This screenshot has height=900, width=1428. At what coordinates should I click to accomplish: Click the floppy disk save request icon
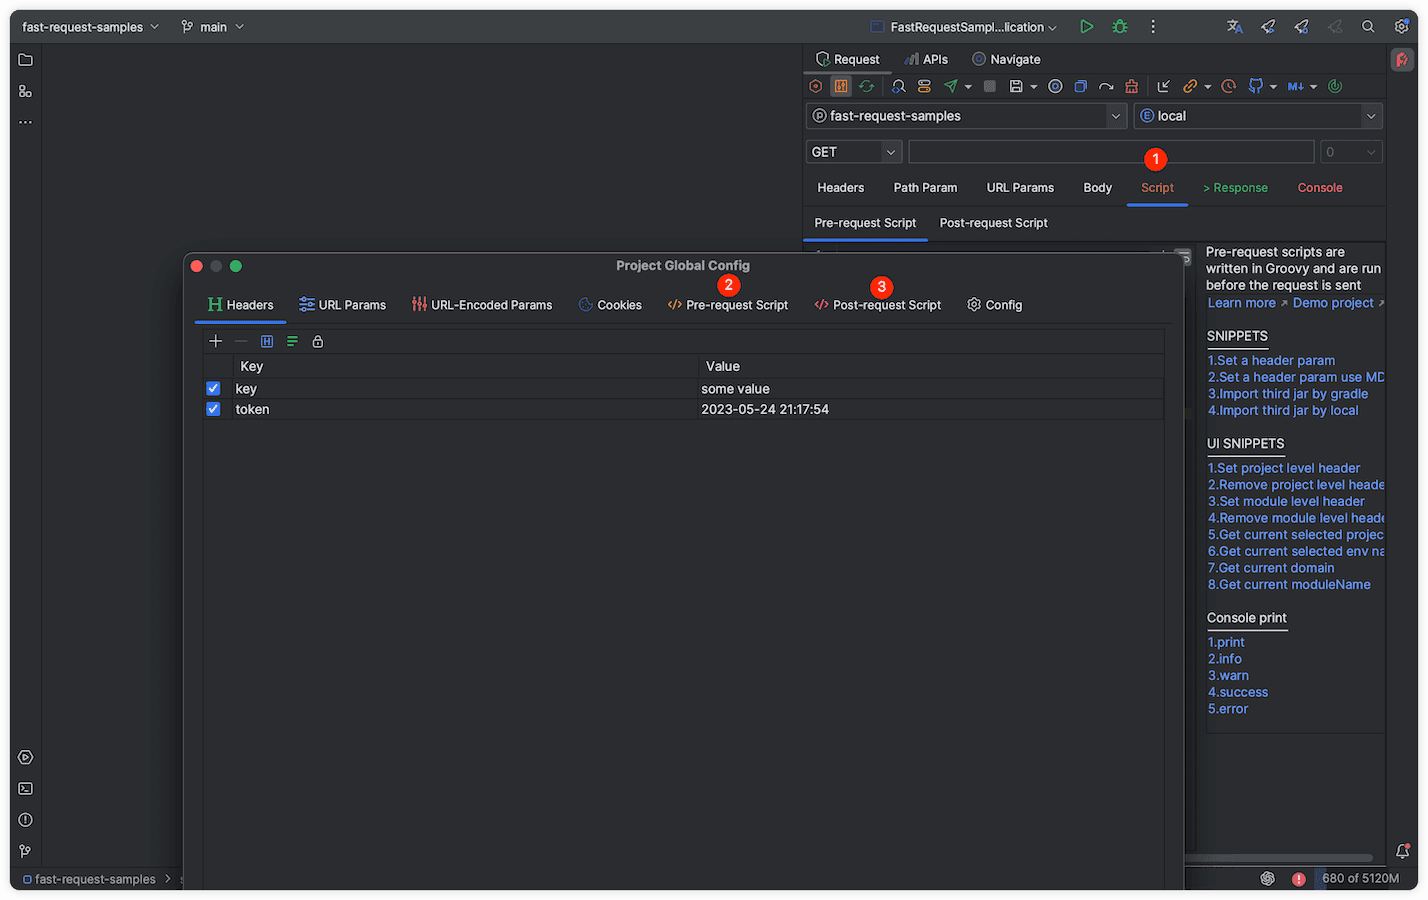coord(1016,87)
